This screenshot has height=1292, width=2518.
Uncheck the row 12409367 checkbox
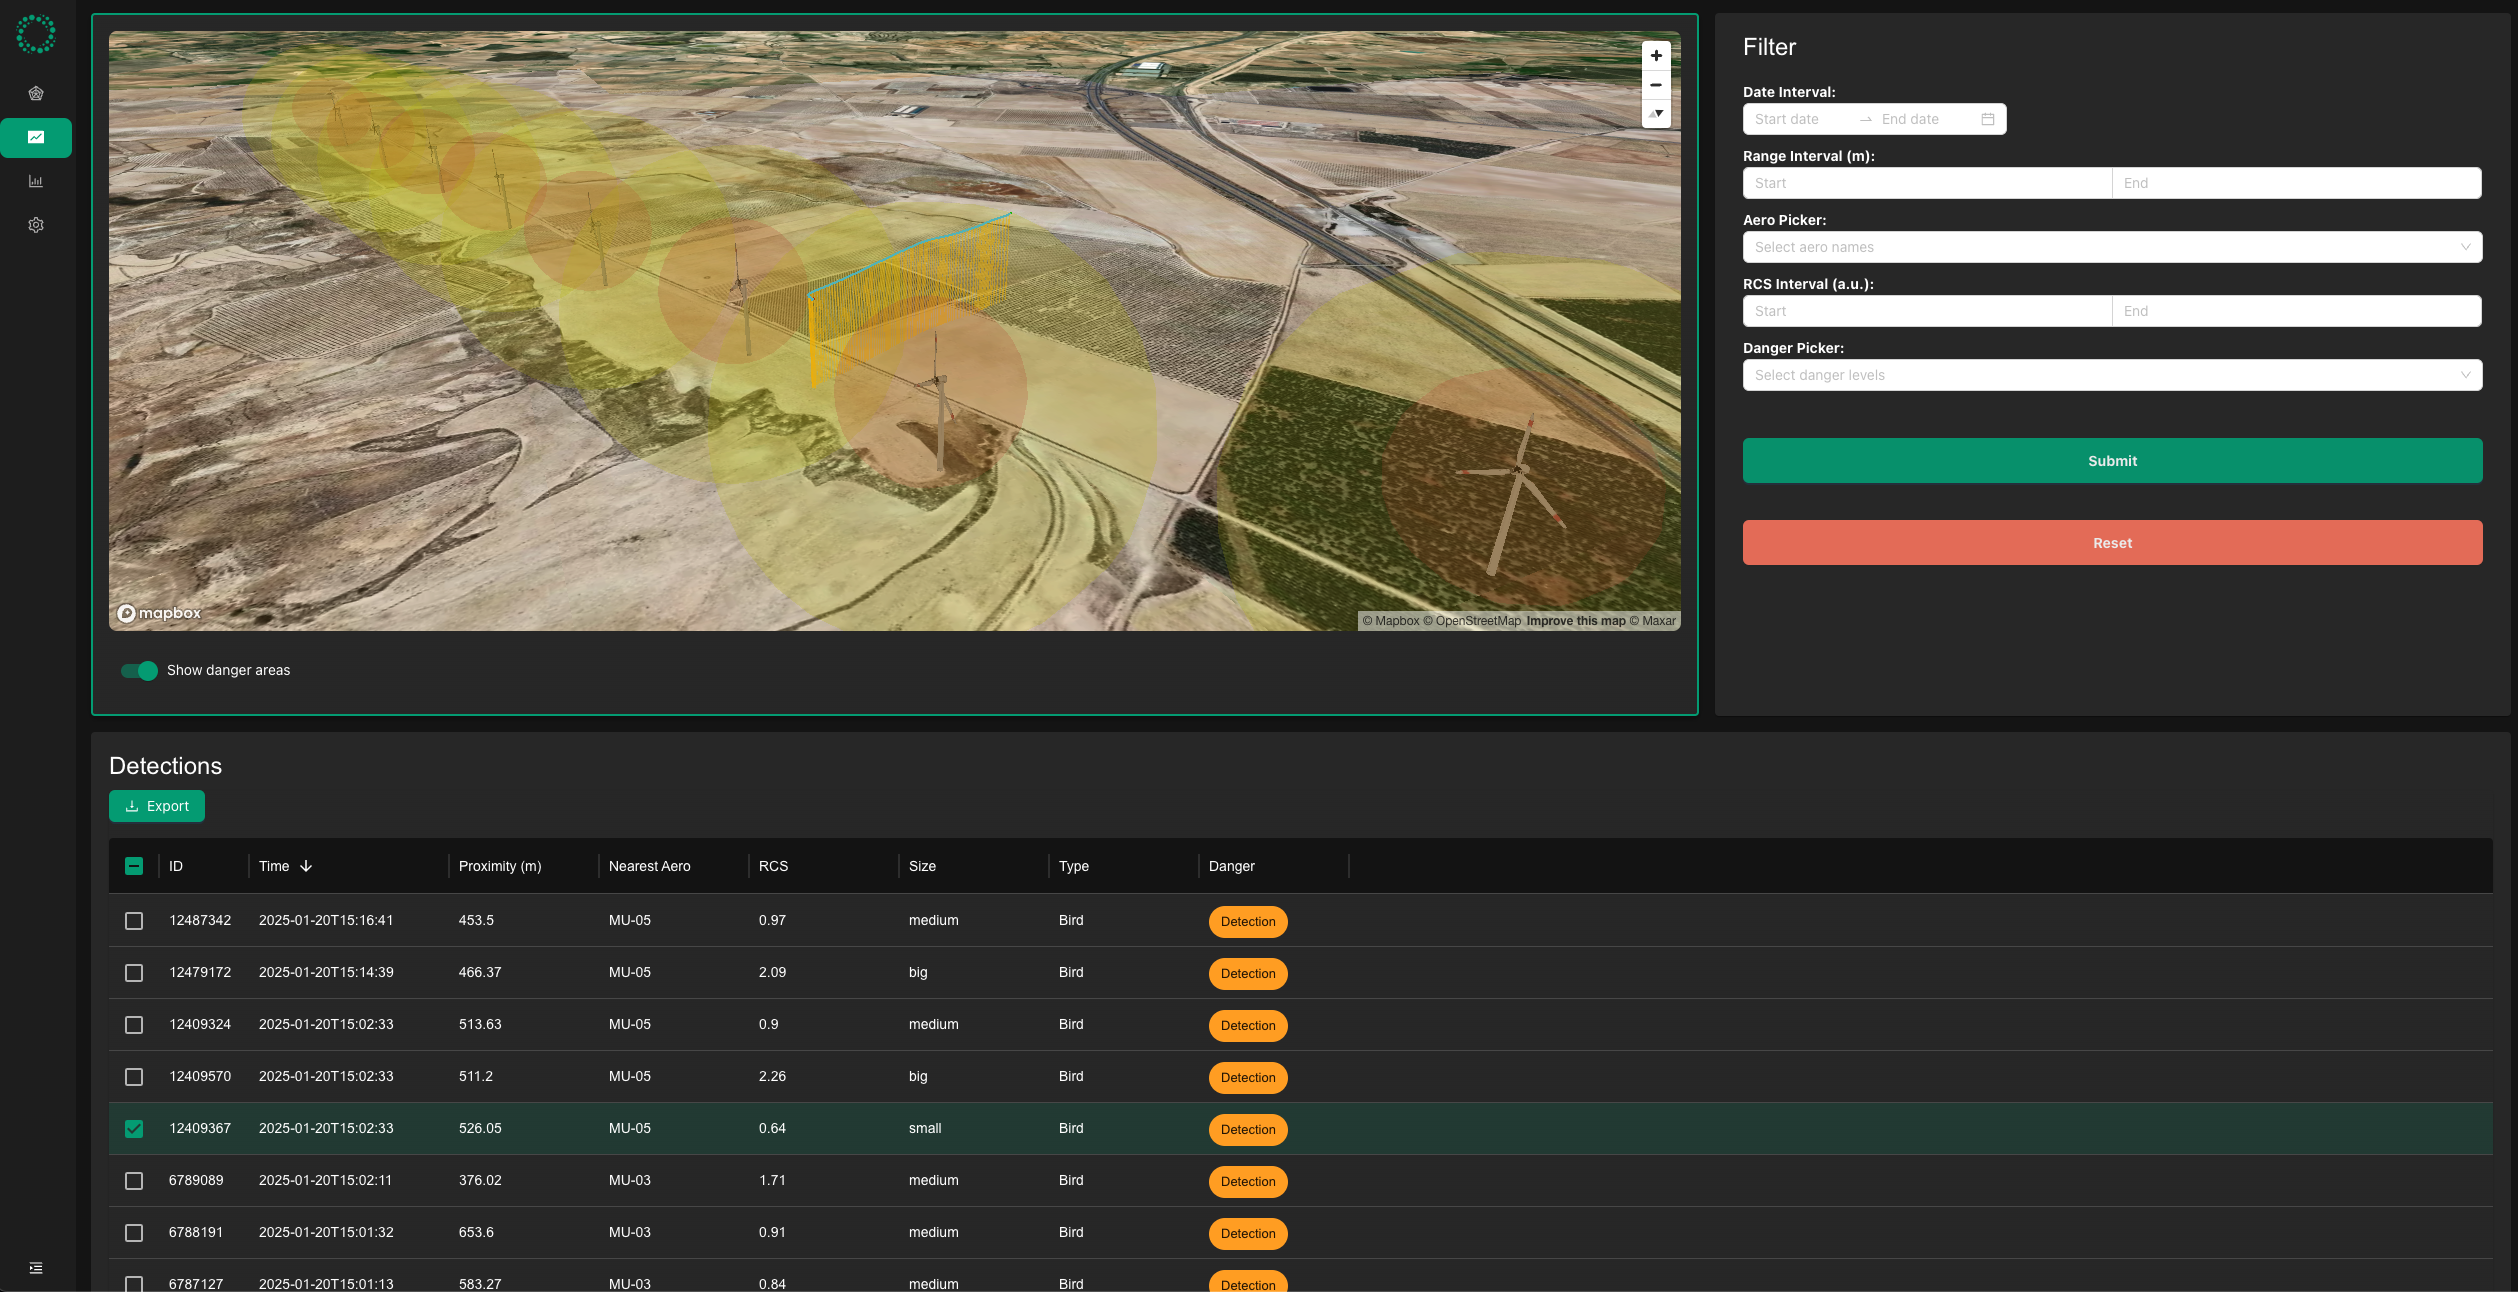click(134, 1128)
